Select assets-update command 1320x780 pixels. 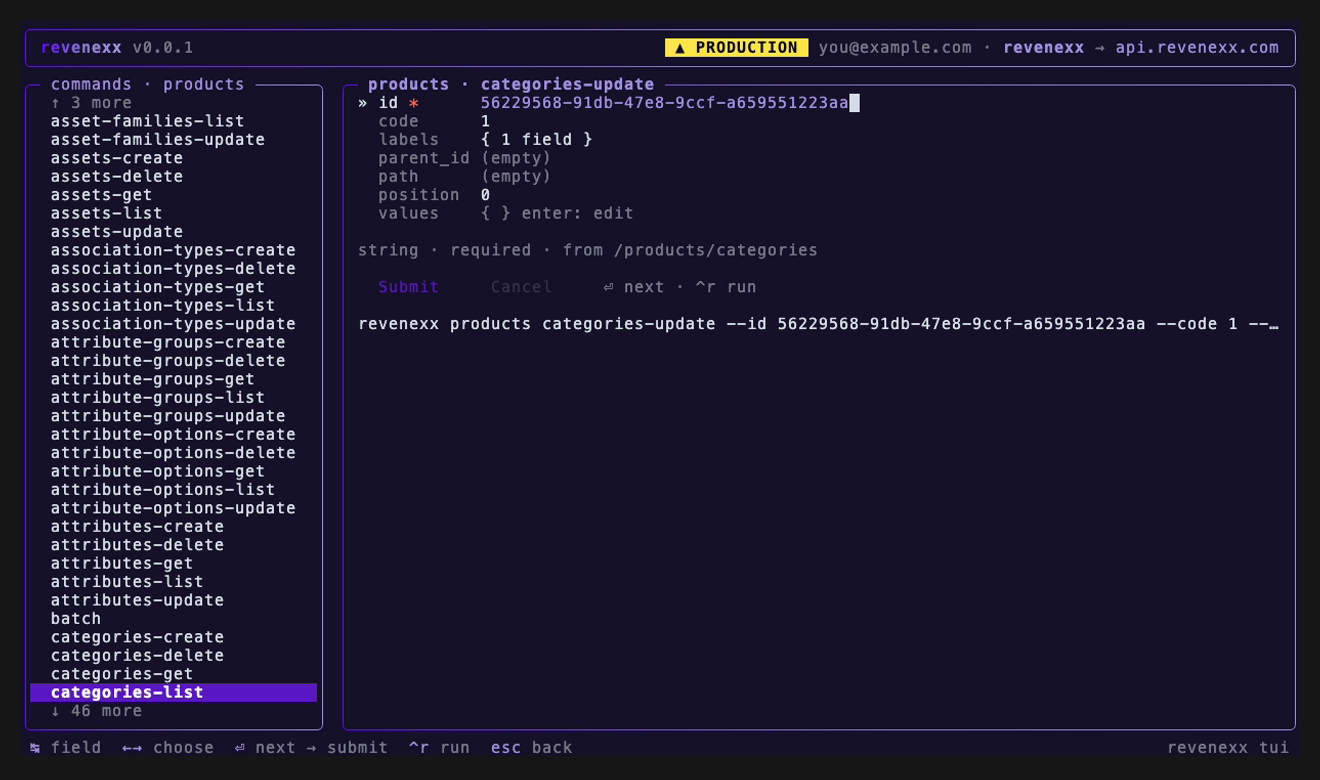click(x=117, y=232)
